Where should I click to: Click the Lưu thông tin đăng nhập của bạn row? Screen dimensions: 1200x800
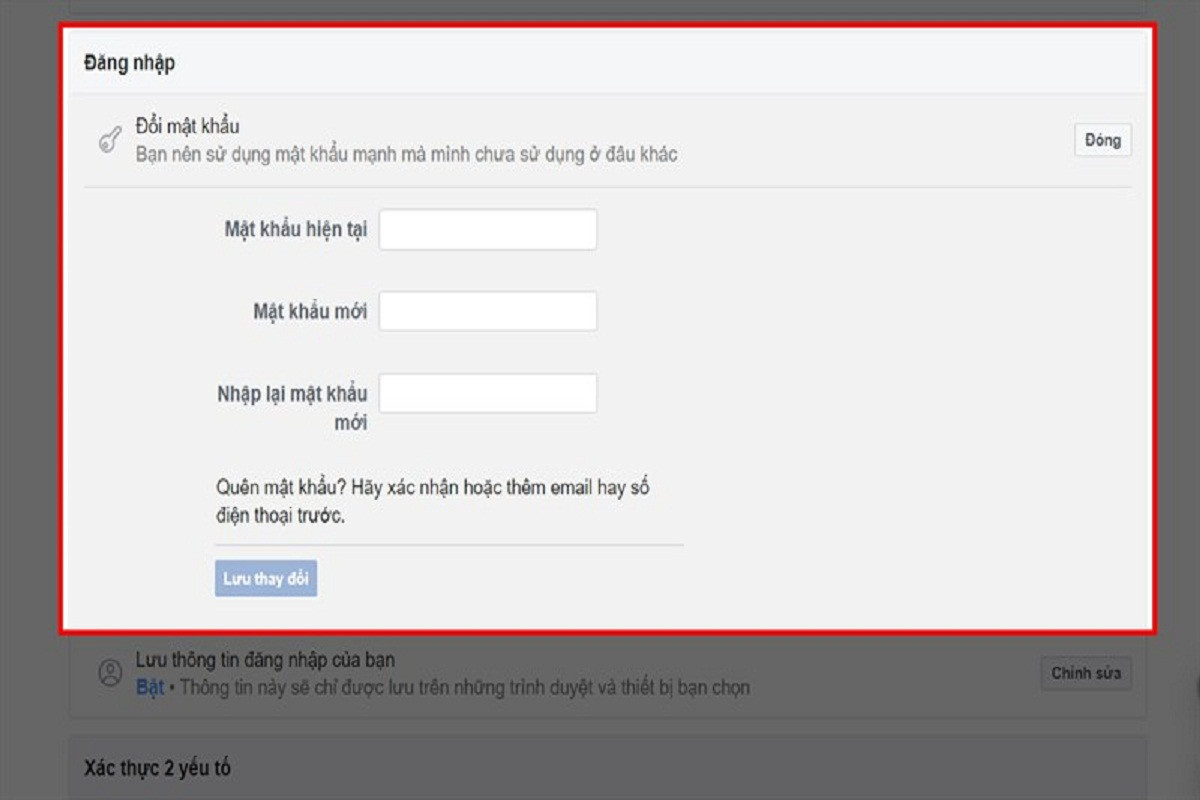click(x=608, y=673)
